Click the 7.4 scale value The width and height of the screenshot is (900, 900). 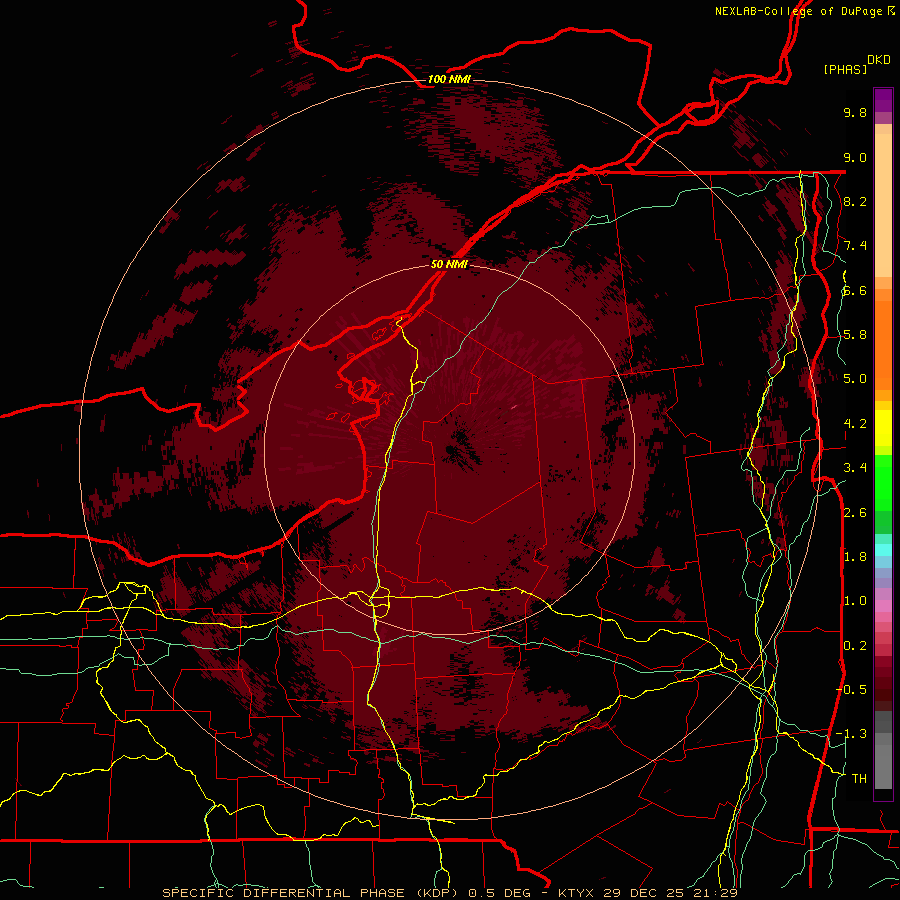[855, 246]
